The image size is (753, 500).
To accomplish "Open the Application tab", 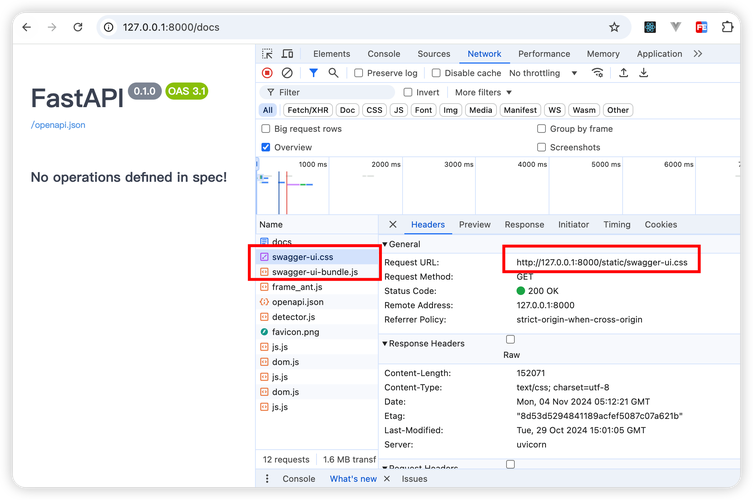I will coord(659,54).
